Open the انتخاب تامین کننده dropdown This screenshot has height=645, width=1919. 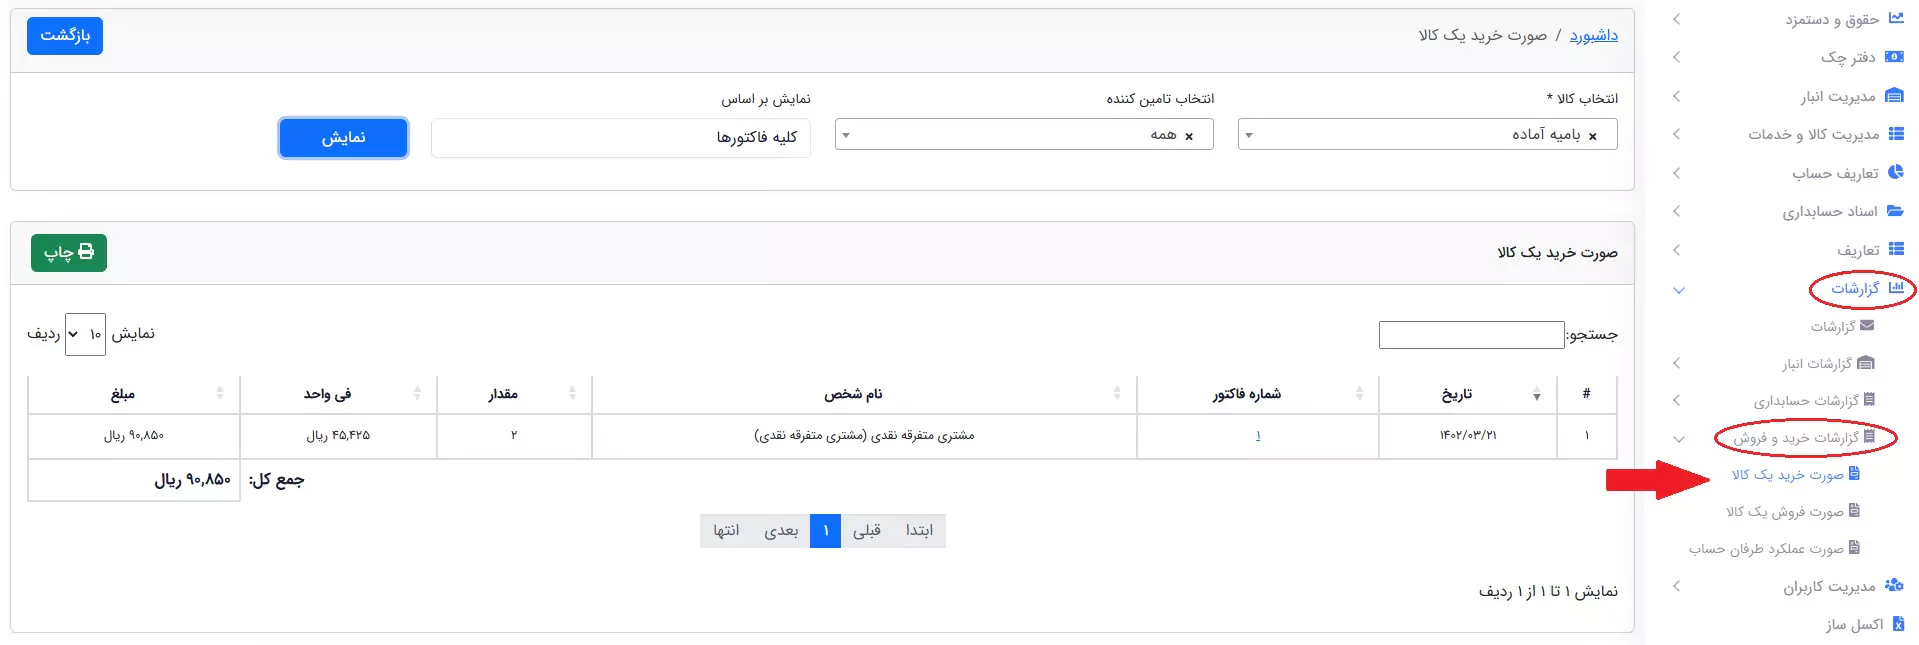tap(1024, 134)
